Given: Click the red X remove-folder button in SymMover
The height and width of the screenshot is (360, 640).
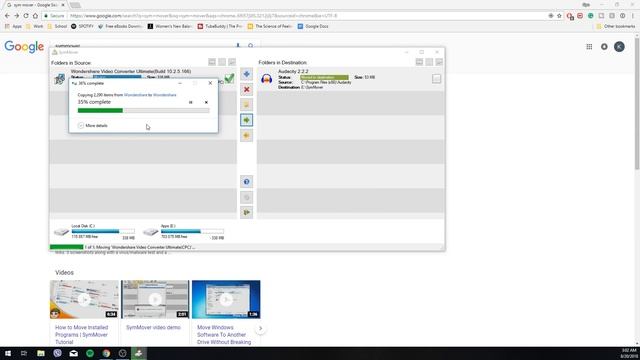Looking at the screenshot, I should [x=247, y=89].
